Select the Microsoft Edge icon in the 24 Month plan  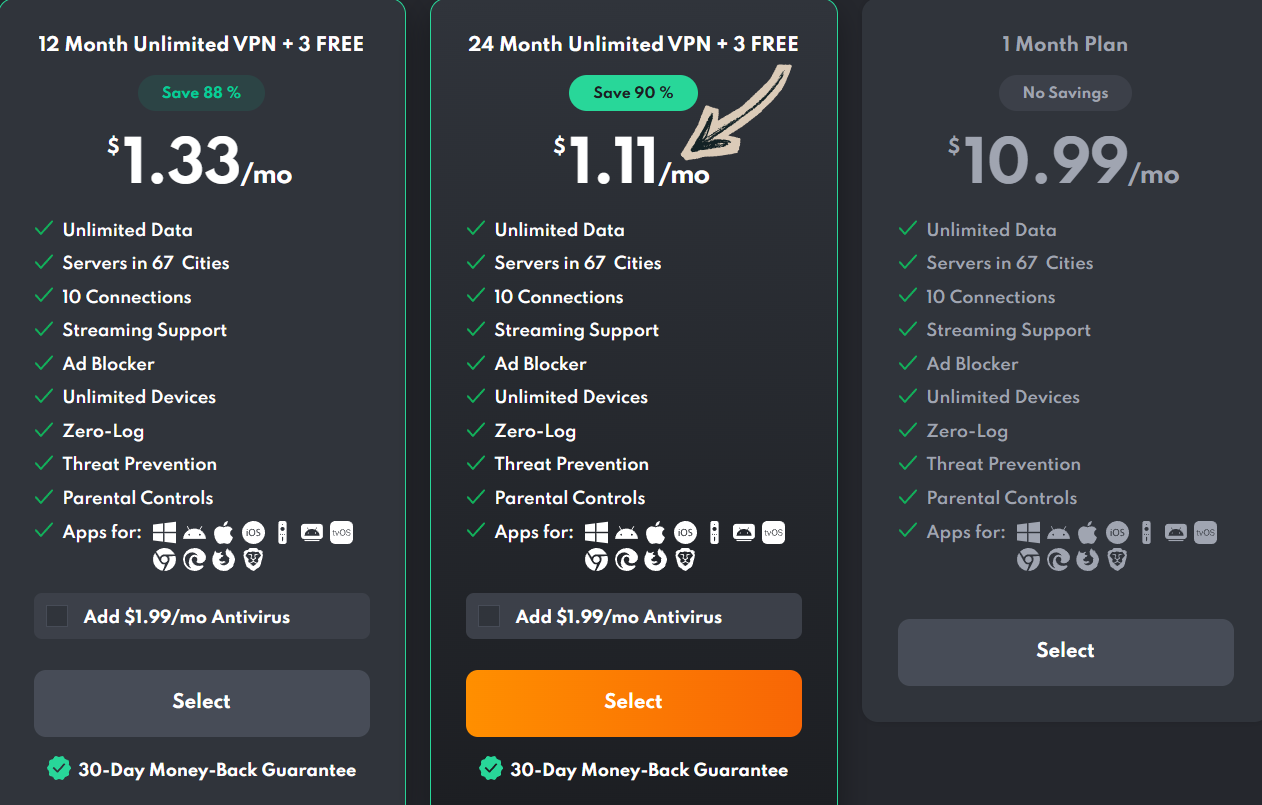626,559
